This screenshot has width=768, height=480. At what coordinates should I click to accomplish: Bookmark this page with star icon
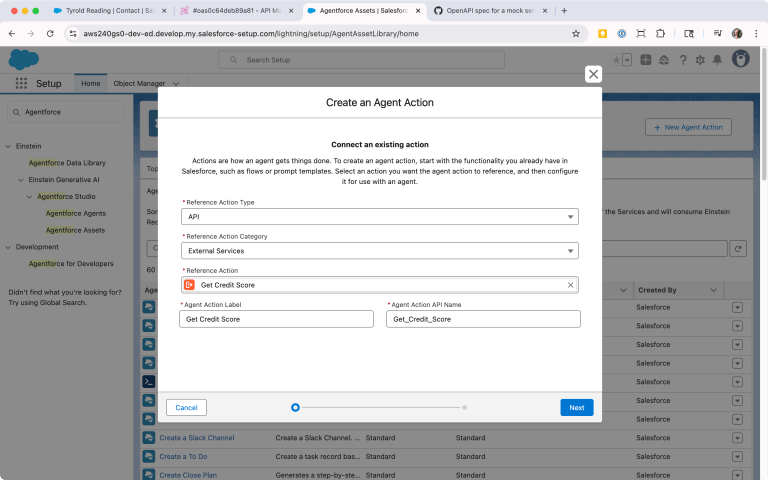tap(576, 34)
